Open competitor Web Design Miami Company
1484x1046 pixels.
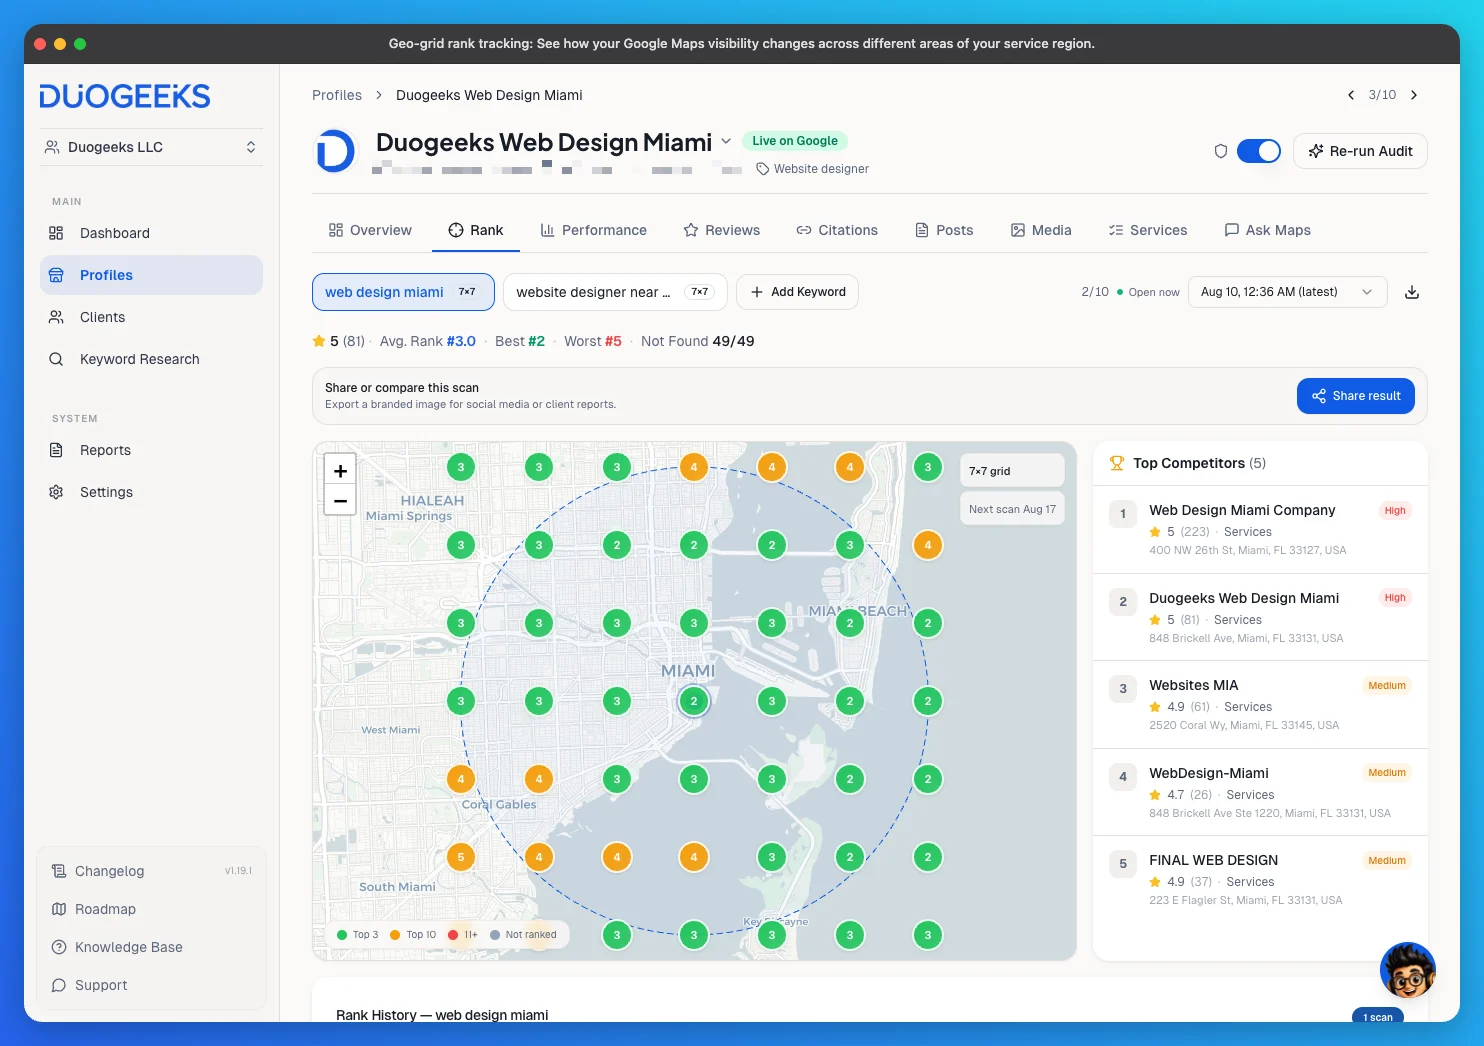[x=1260, y=529]
